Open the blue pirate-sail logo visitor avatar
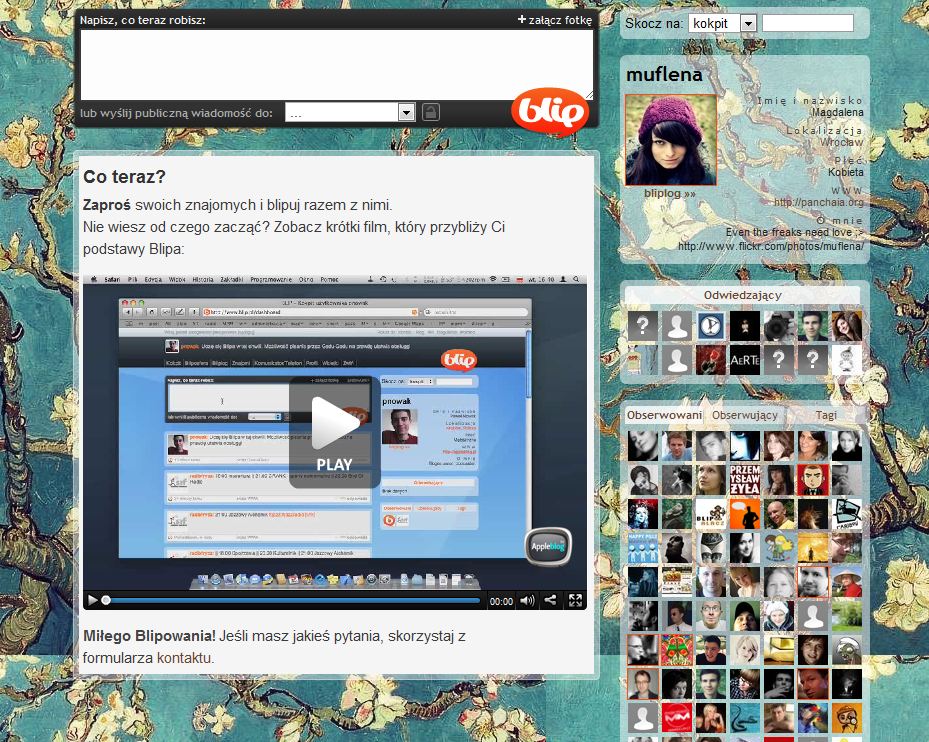 click(x=711, y=326)
